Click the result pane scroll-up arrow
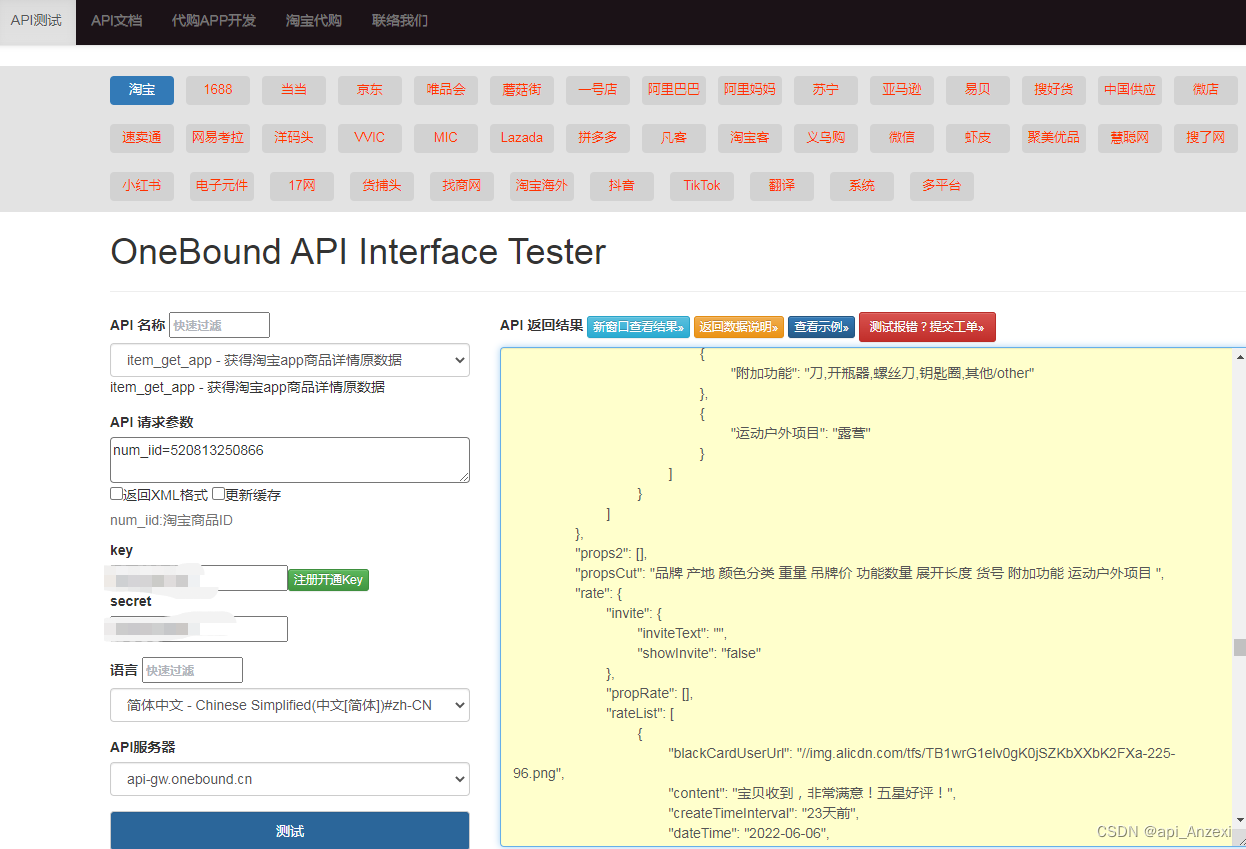 [1240, 356]
